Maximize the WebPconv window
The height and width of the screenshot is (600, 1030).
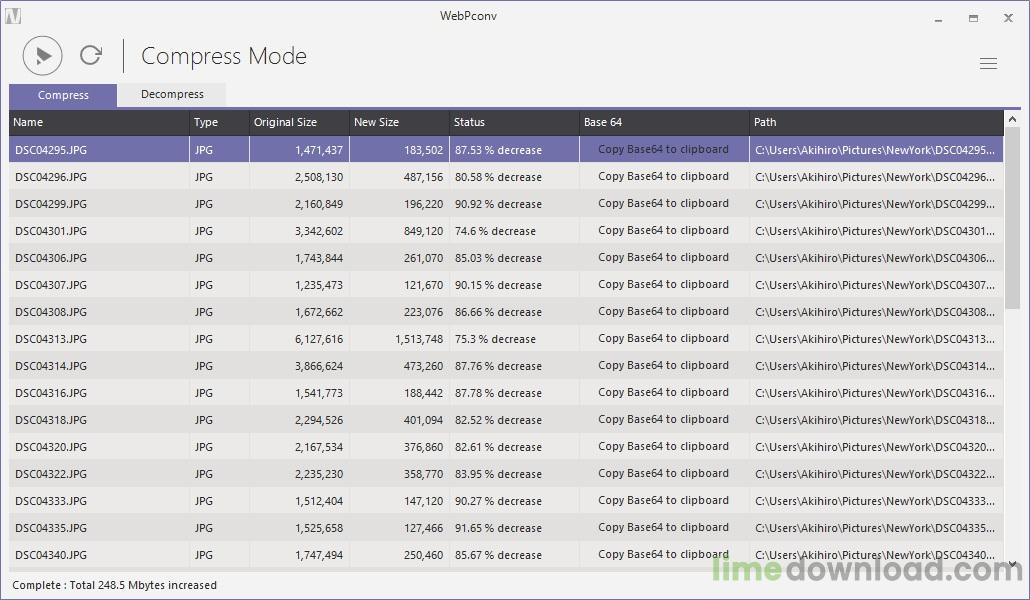pos(973,18)
